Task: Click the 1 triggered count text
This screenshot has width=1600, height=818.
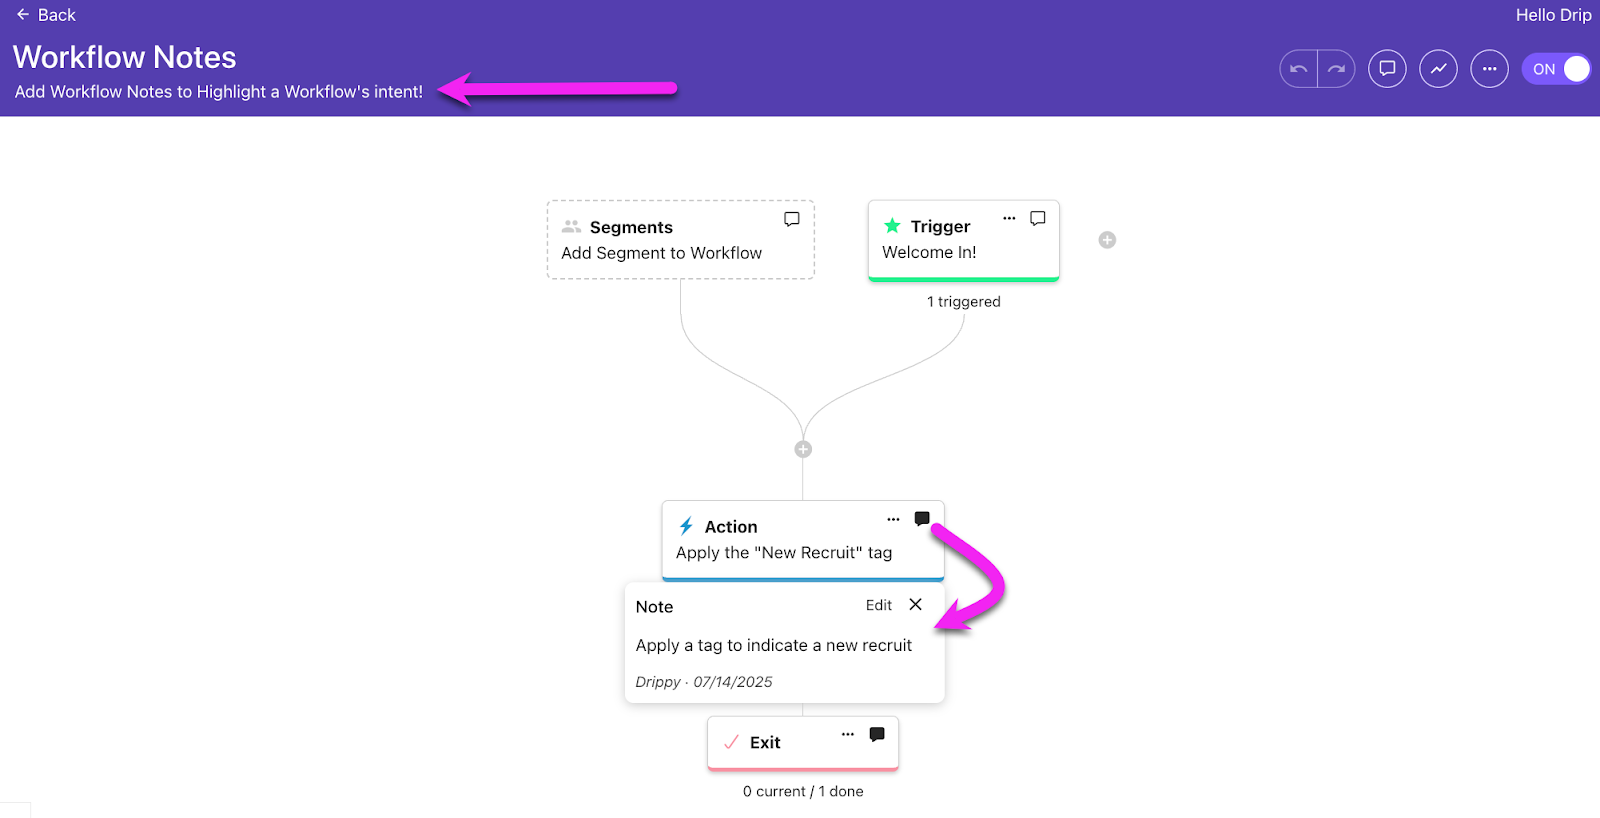Action: click(x=964, y=302)
